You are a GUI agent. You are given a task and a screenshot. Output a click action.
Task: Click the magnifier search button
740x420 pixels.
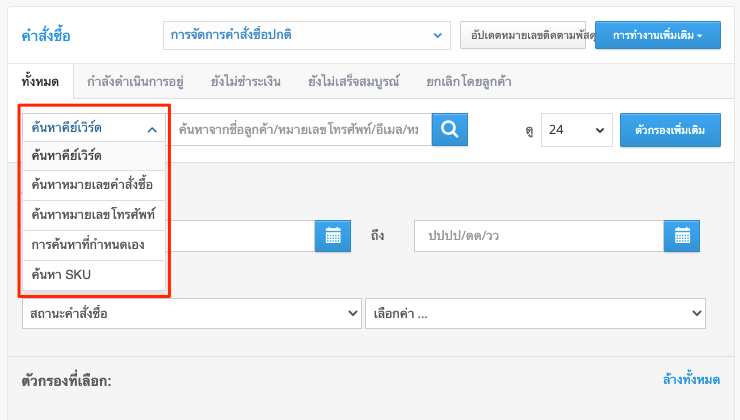[x=449, y=129]
